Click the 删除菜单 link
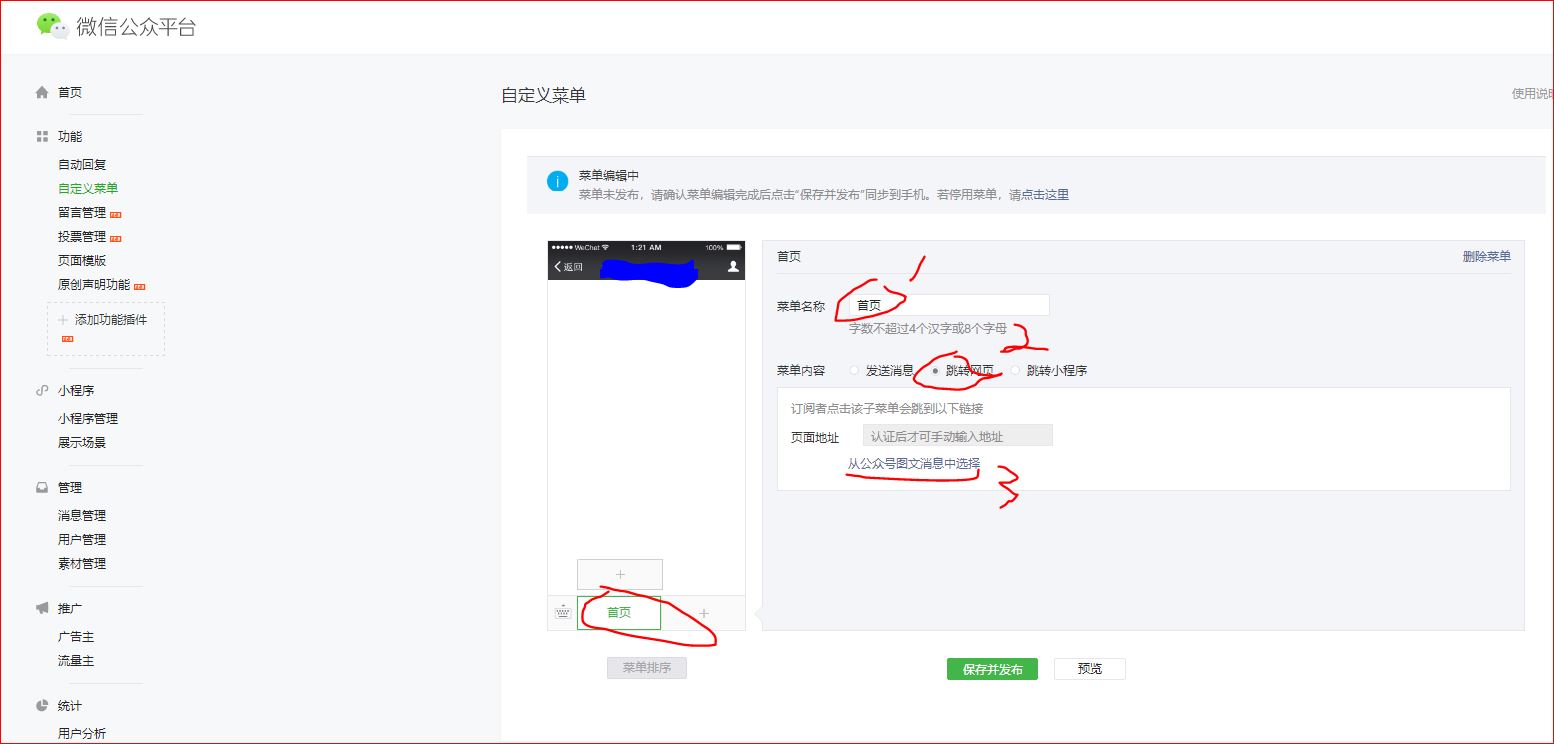 point(1487,256)
